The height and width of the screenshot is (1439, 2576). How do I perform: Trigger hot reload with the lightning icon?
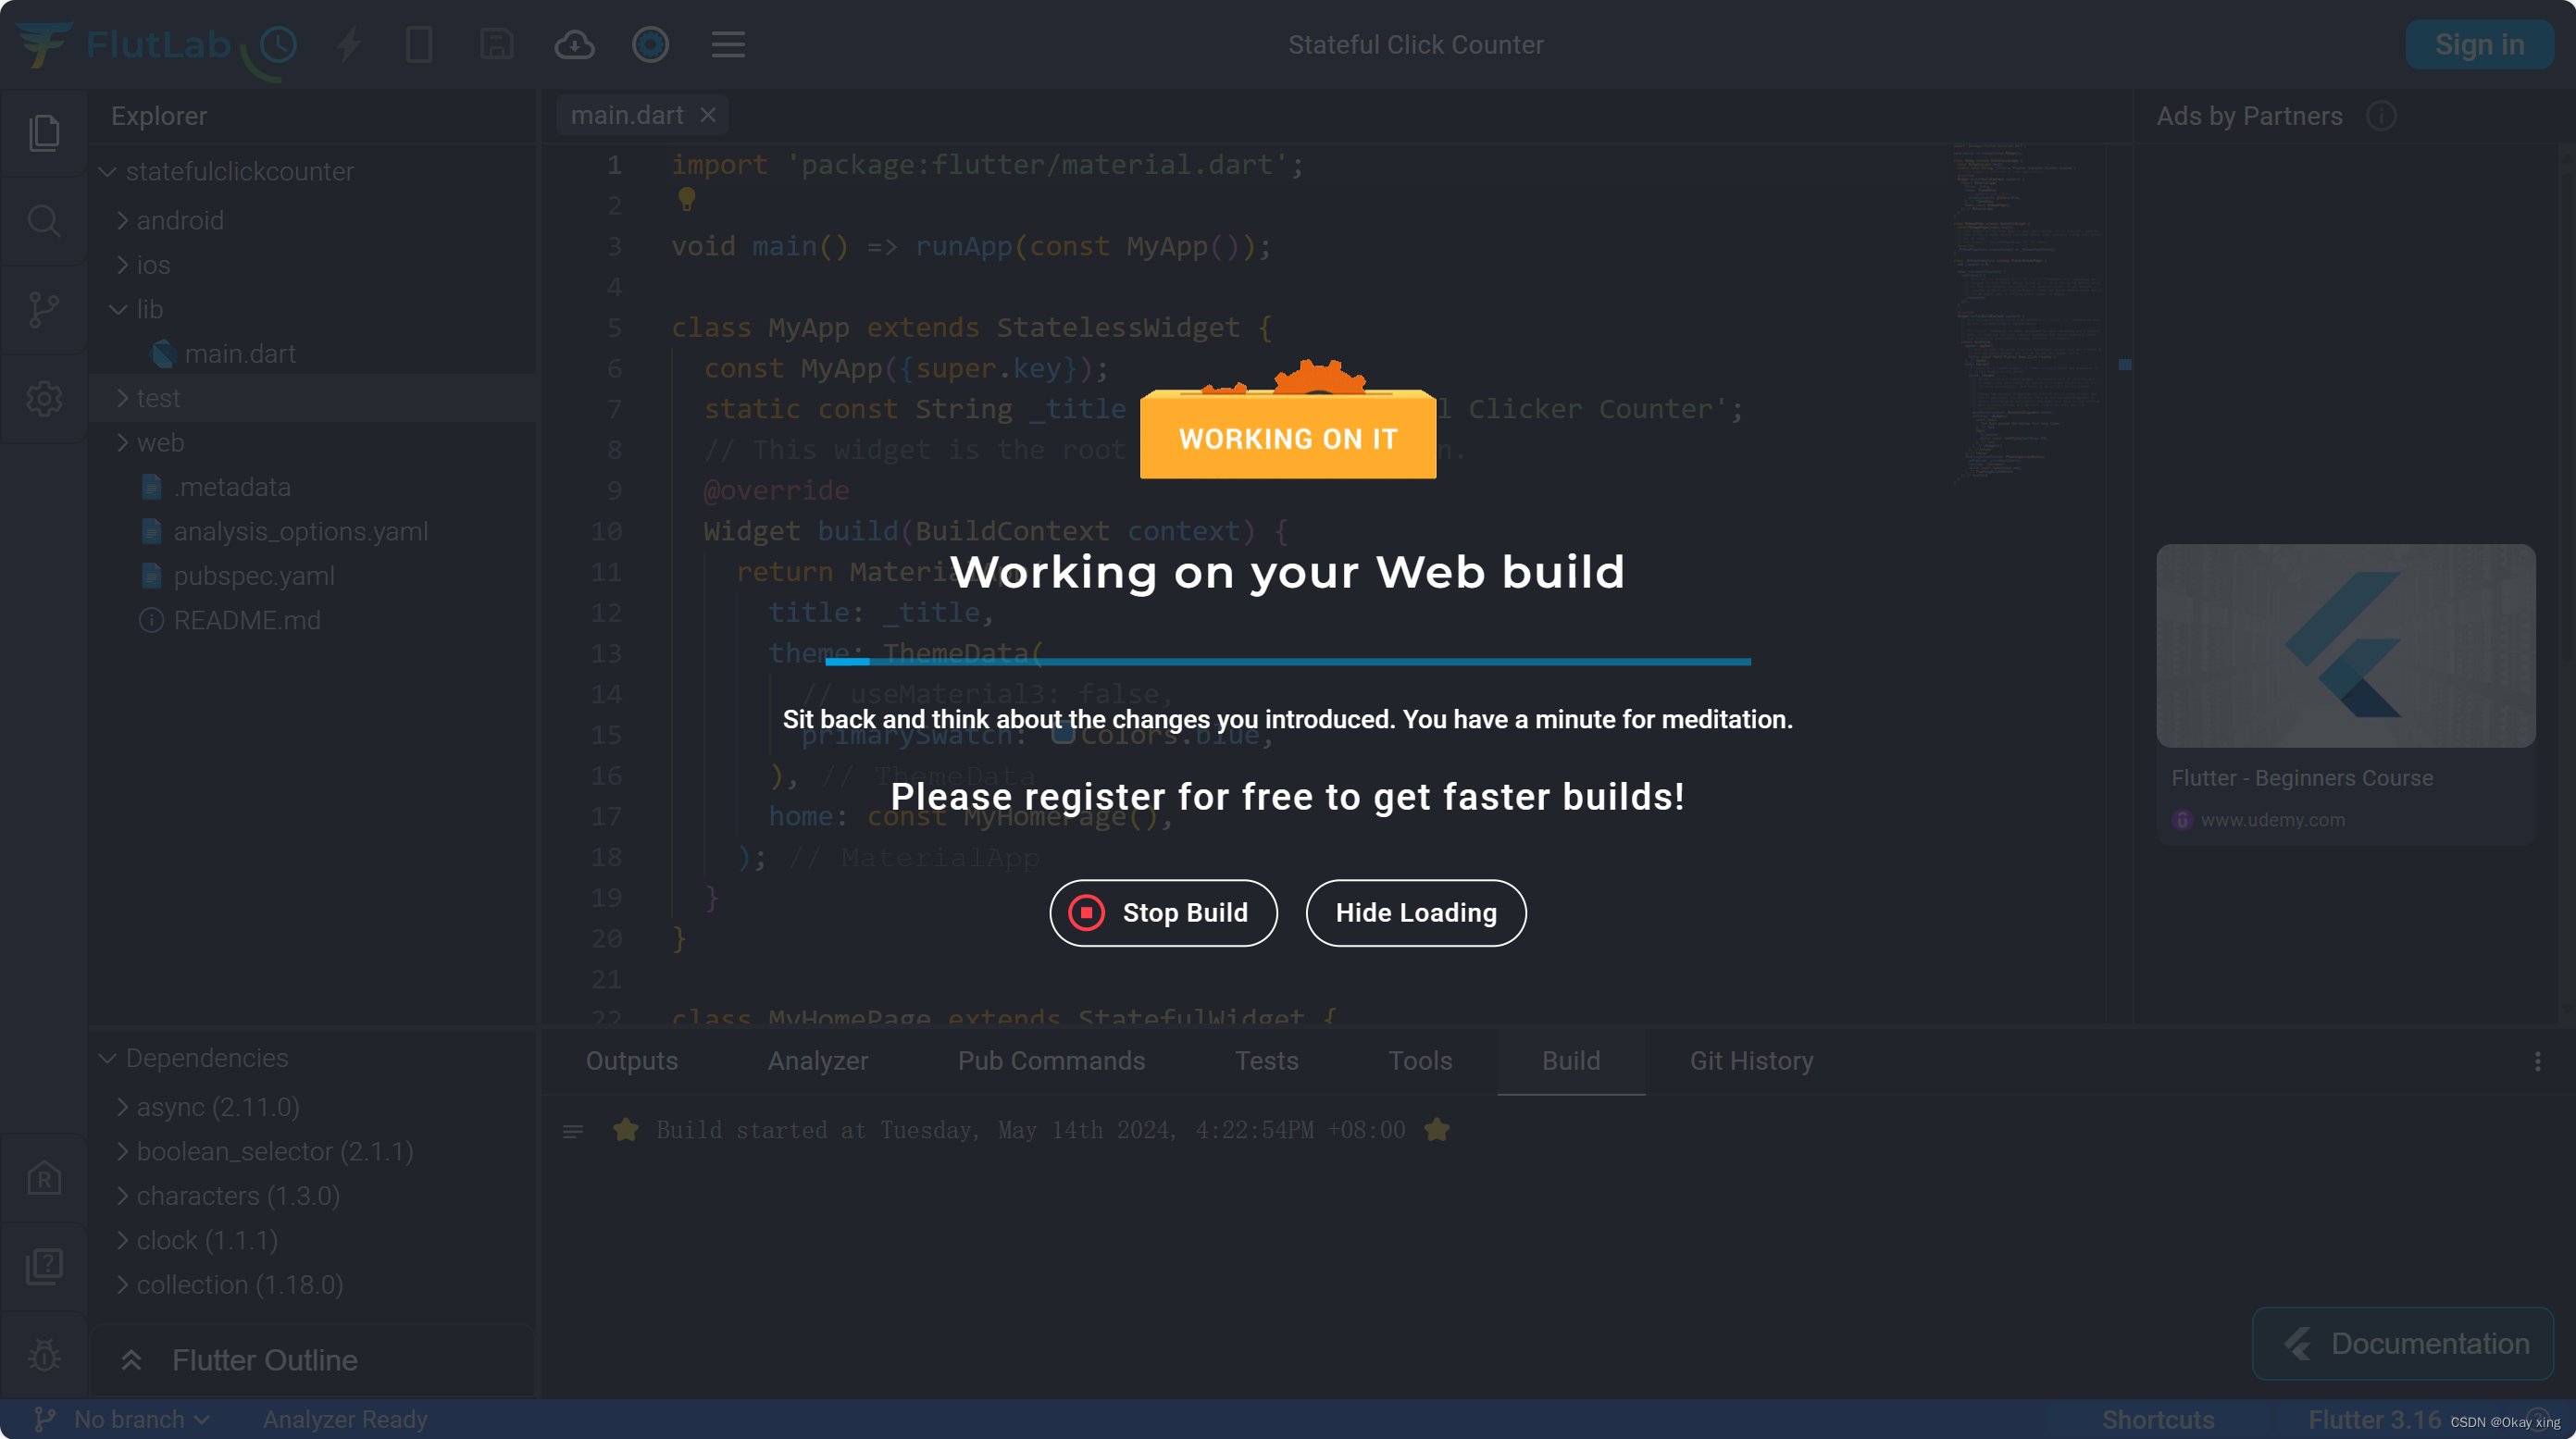pyautogui.click(x=347, y=44)
